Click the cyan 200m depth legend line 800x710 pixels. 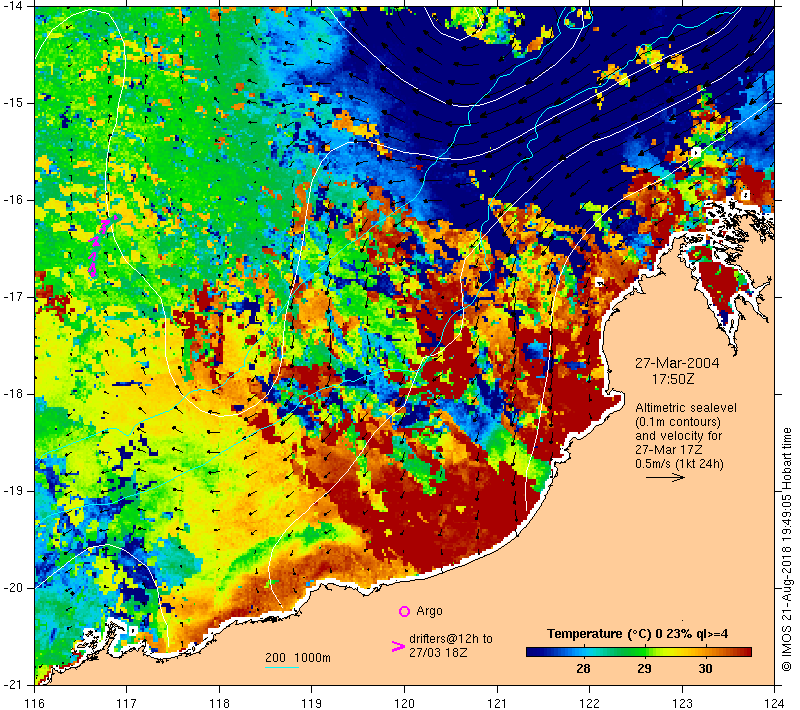[282, 667]
